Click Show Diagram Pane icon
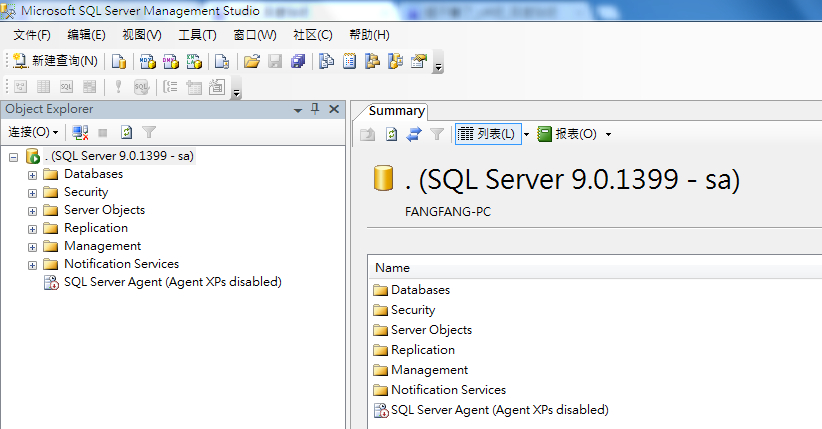Screen dimensions: 822x429 [20, 87]
